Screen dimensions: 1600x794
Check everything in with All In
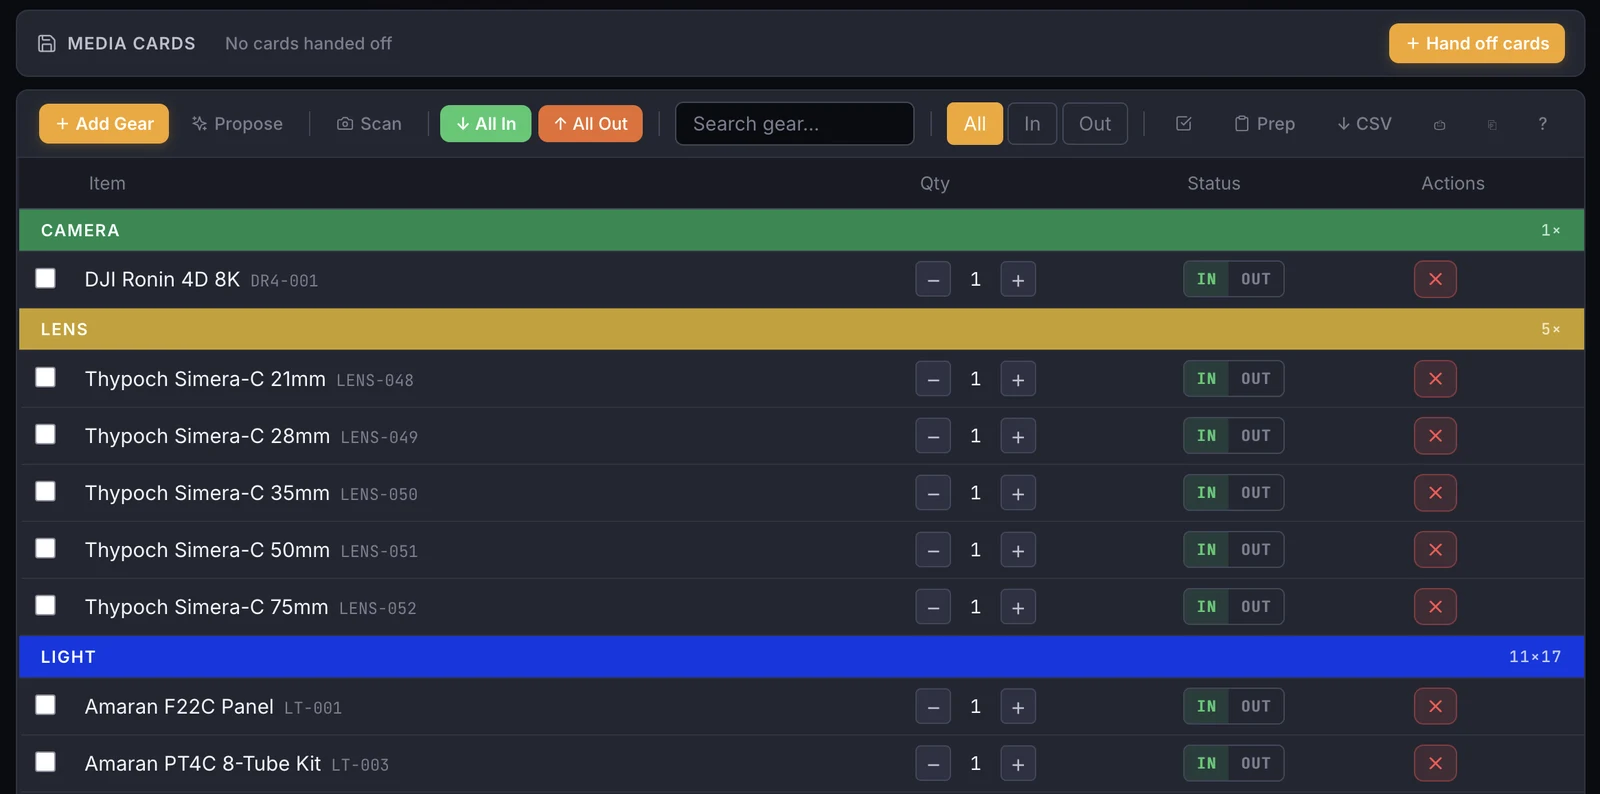tap(486, 124)
